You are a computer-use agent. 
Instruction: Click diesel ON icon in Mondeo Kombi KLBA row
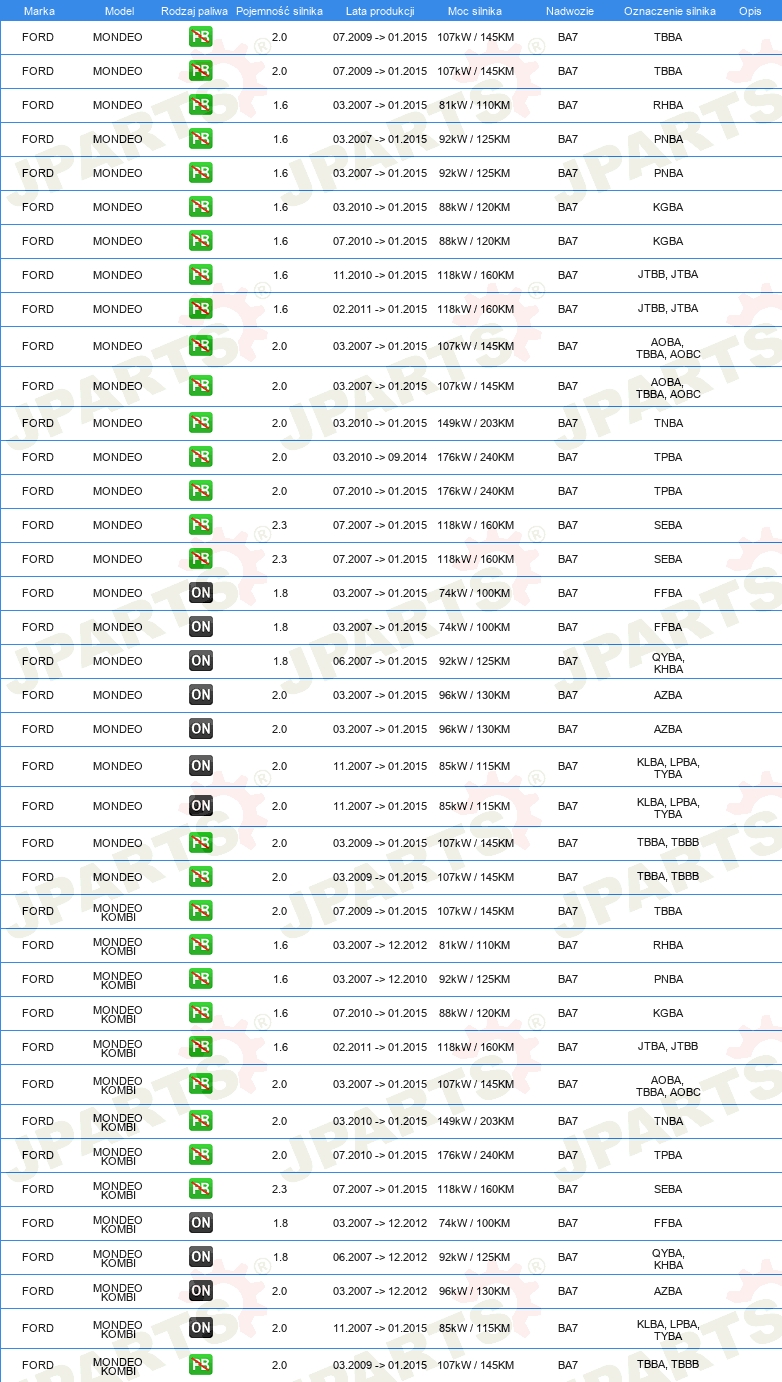[x=201, y=1328]
